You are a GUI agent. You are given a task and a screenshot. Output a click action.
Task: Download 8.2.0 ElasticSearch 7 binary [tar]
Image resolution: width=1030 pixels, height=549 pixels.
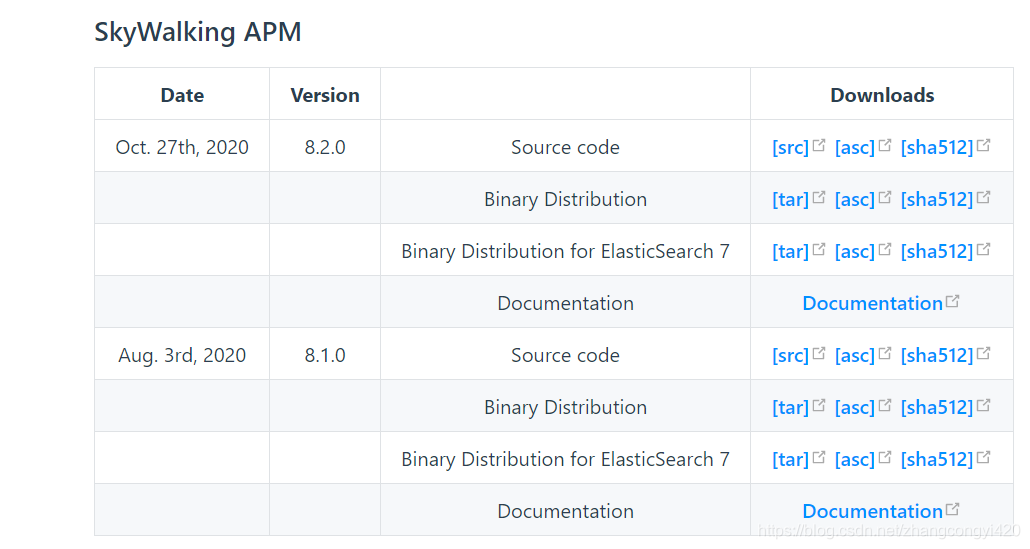click(790, 251)
